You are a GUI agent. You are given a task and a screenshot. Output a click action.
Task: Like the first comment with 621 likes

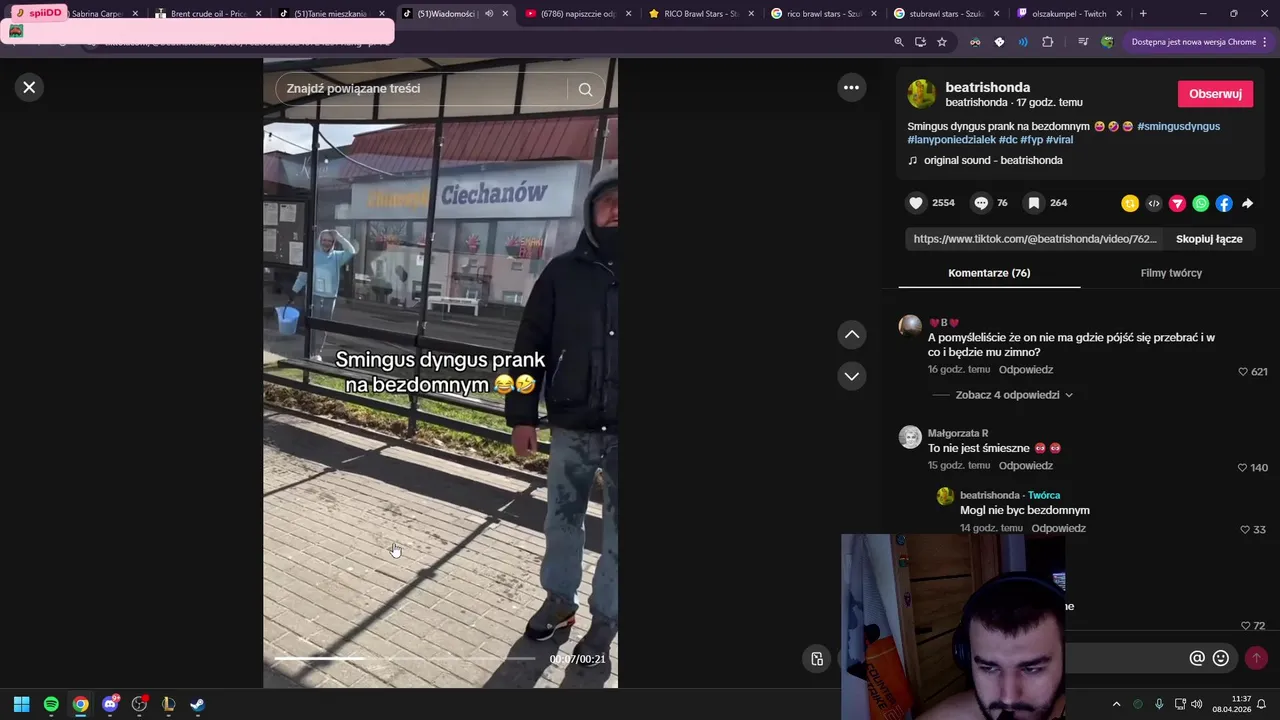click(1243, 372)
